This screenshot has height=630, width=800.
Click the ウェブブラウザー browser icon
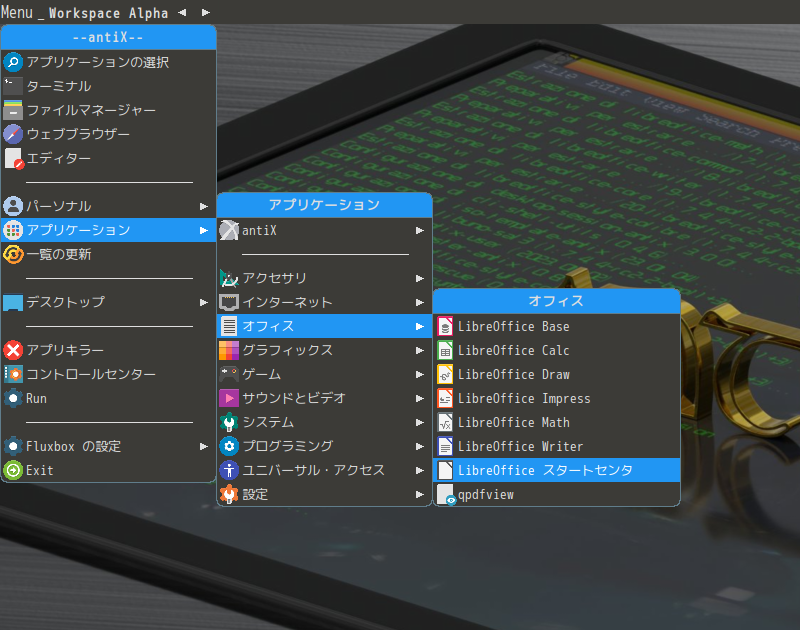(13, 134)
